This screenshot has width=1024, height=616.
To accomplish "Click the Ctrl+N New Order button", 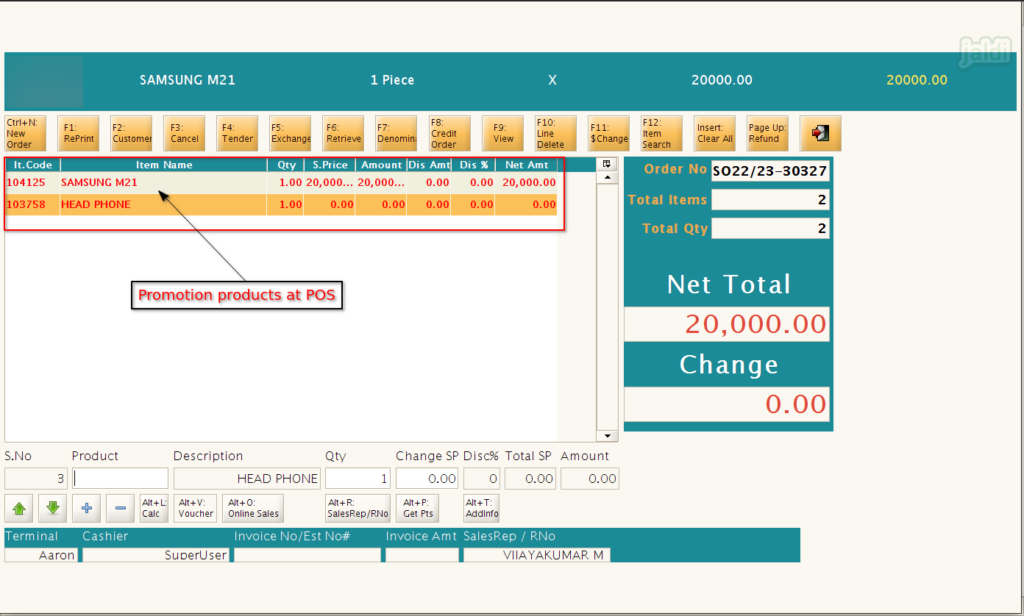I will [x=25, y=133].
